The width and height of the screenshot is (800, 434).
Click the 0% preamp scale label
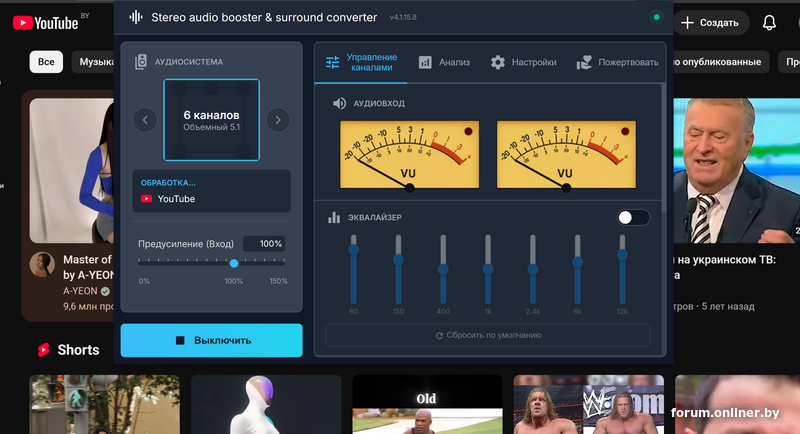pos(144,281)
